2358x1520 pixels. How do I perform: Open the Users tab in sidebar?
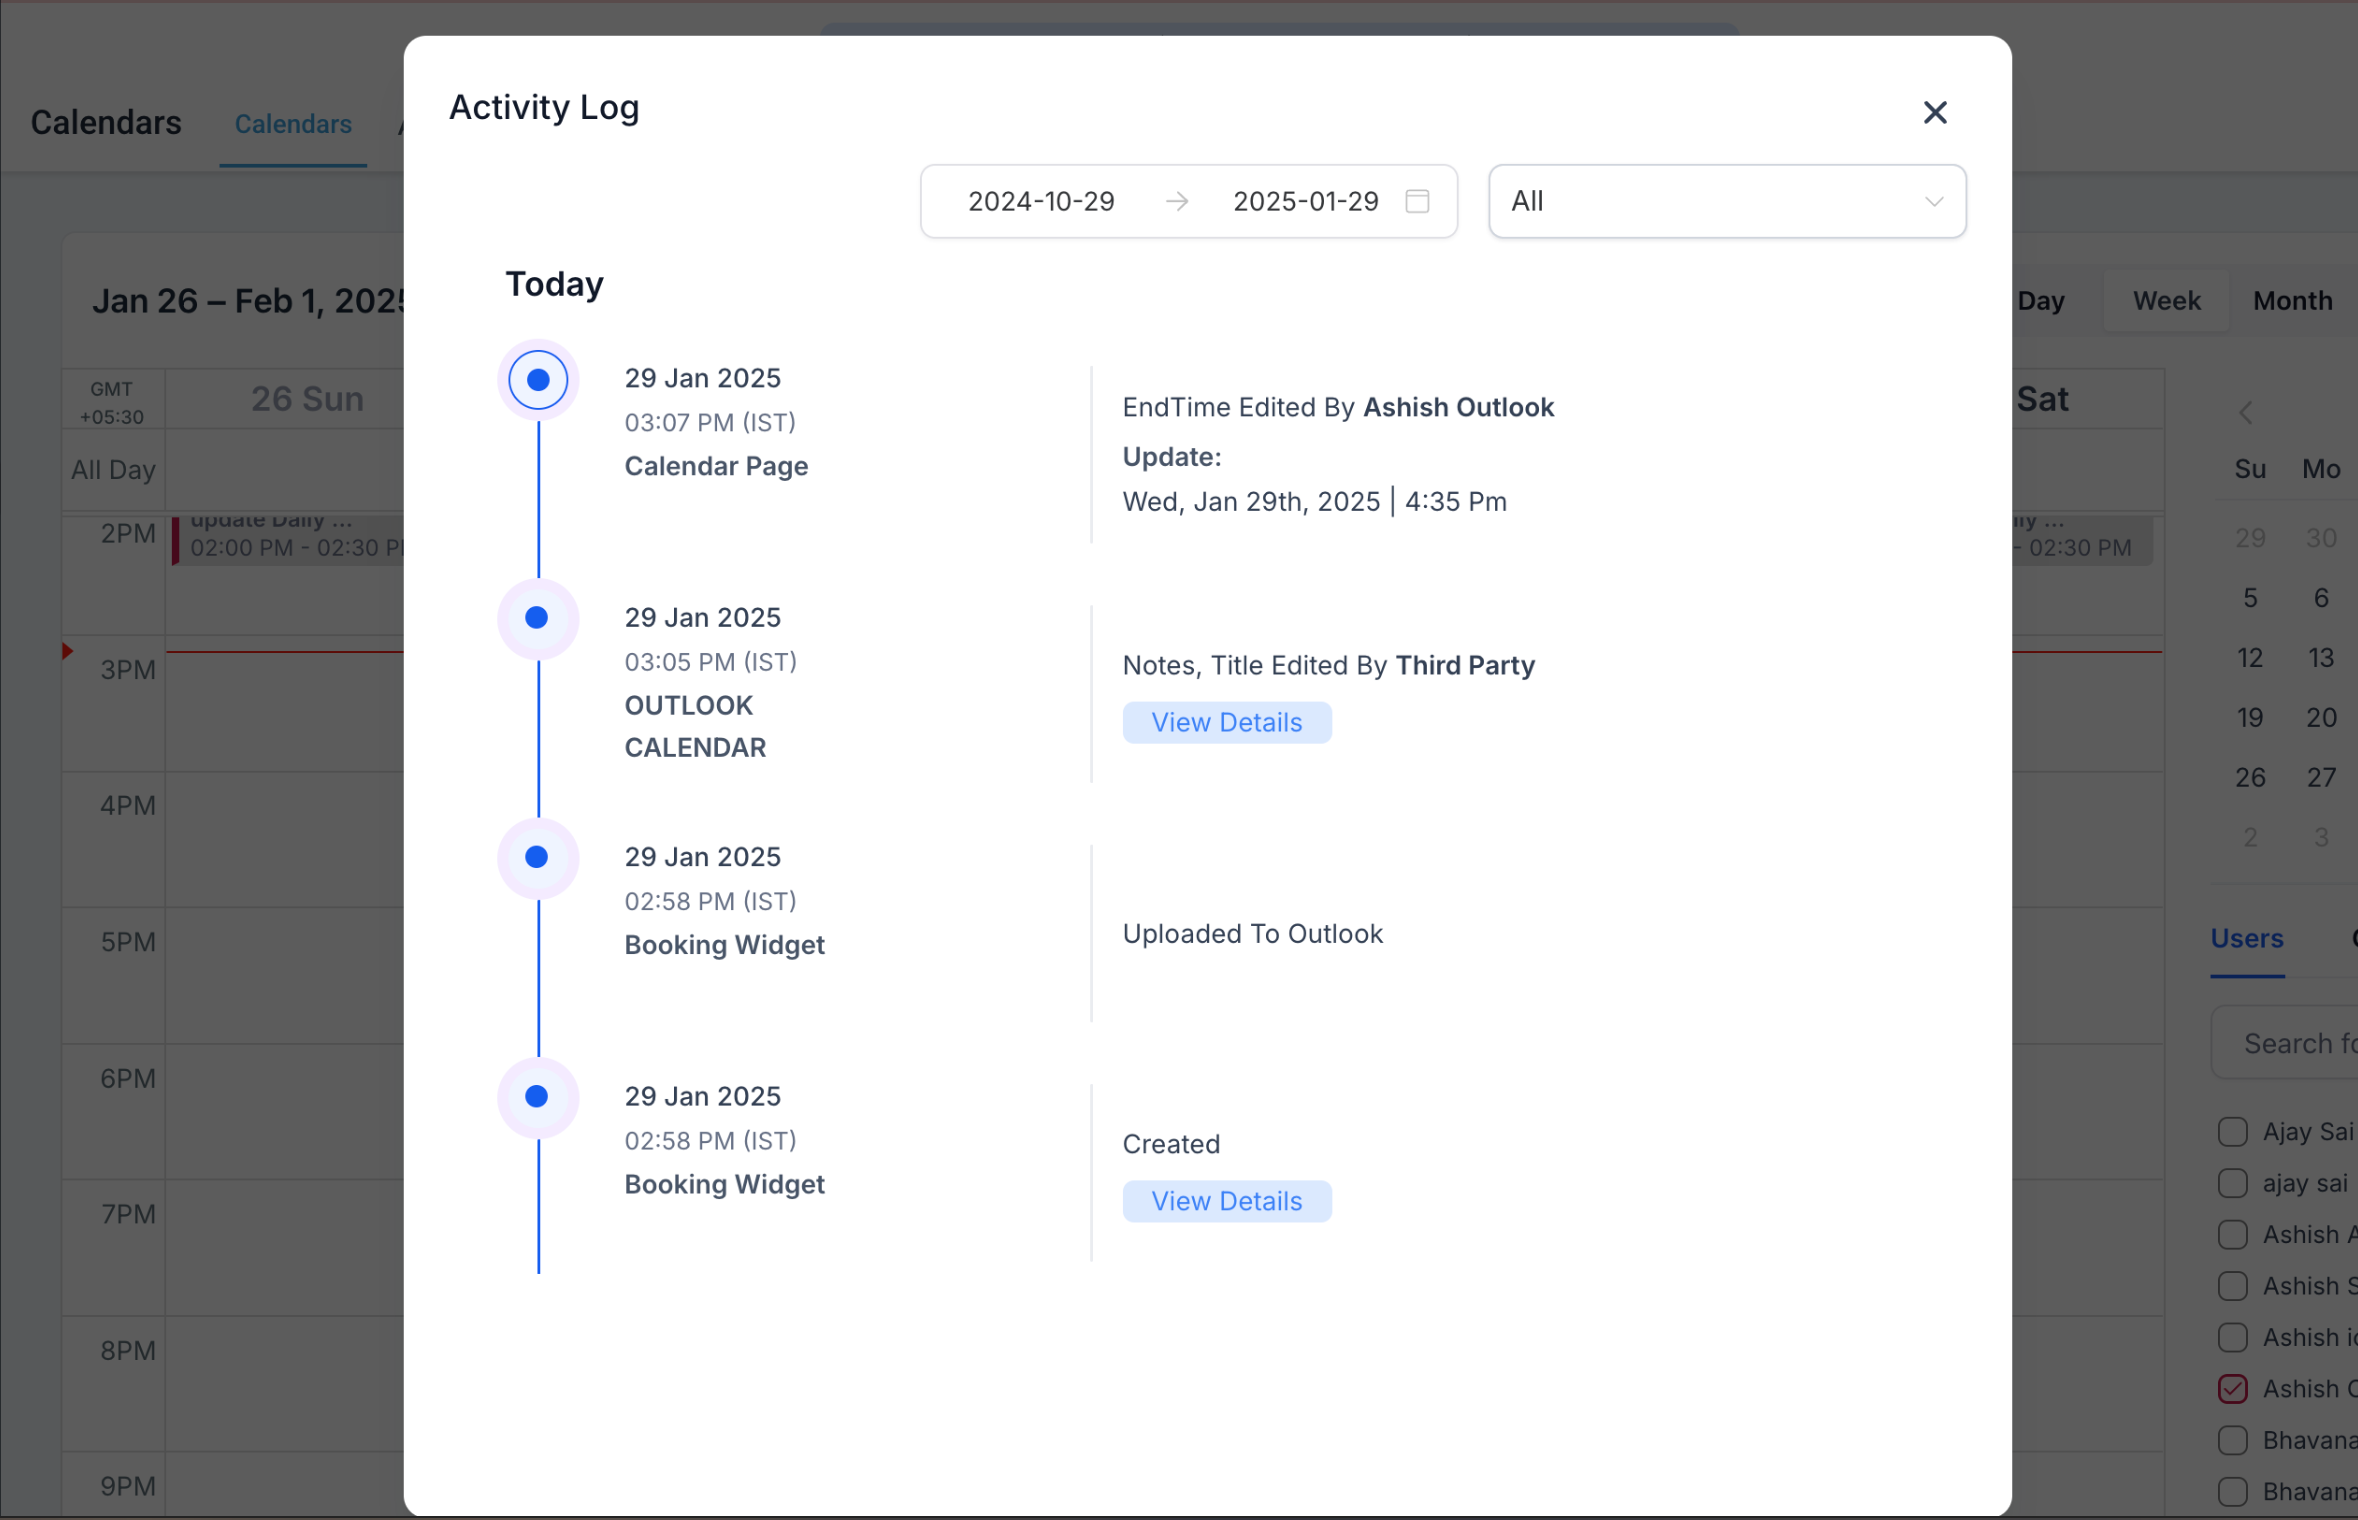point(2246,938)
